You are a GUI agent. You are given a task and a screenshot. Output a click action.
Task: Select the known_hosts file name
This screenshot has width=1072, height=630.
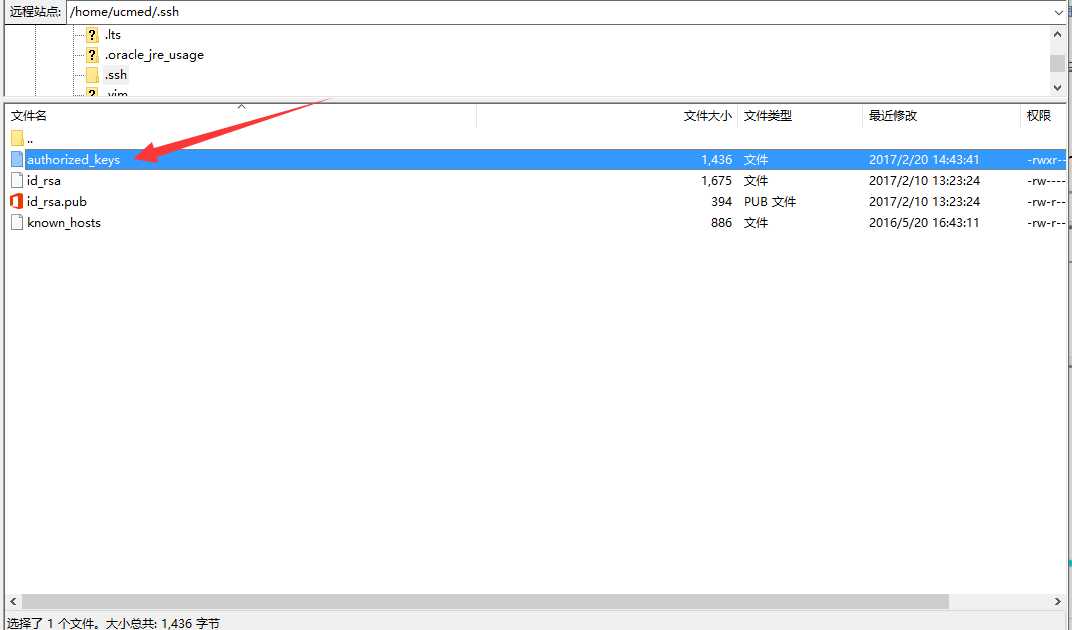(x=64, y=223)
